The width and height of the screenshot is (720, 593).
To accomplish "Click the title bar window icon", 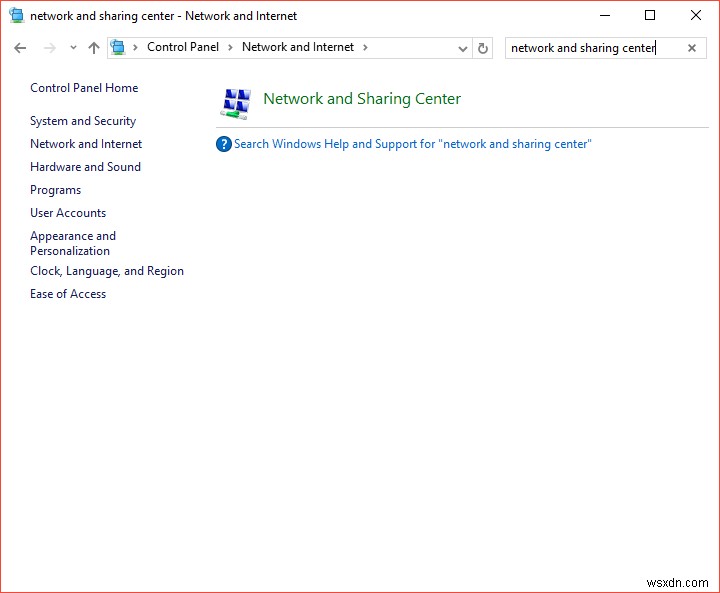I will [17, 16].
